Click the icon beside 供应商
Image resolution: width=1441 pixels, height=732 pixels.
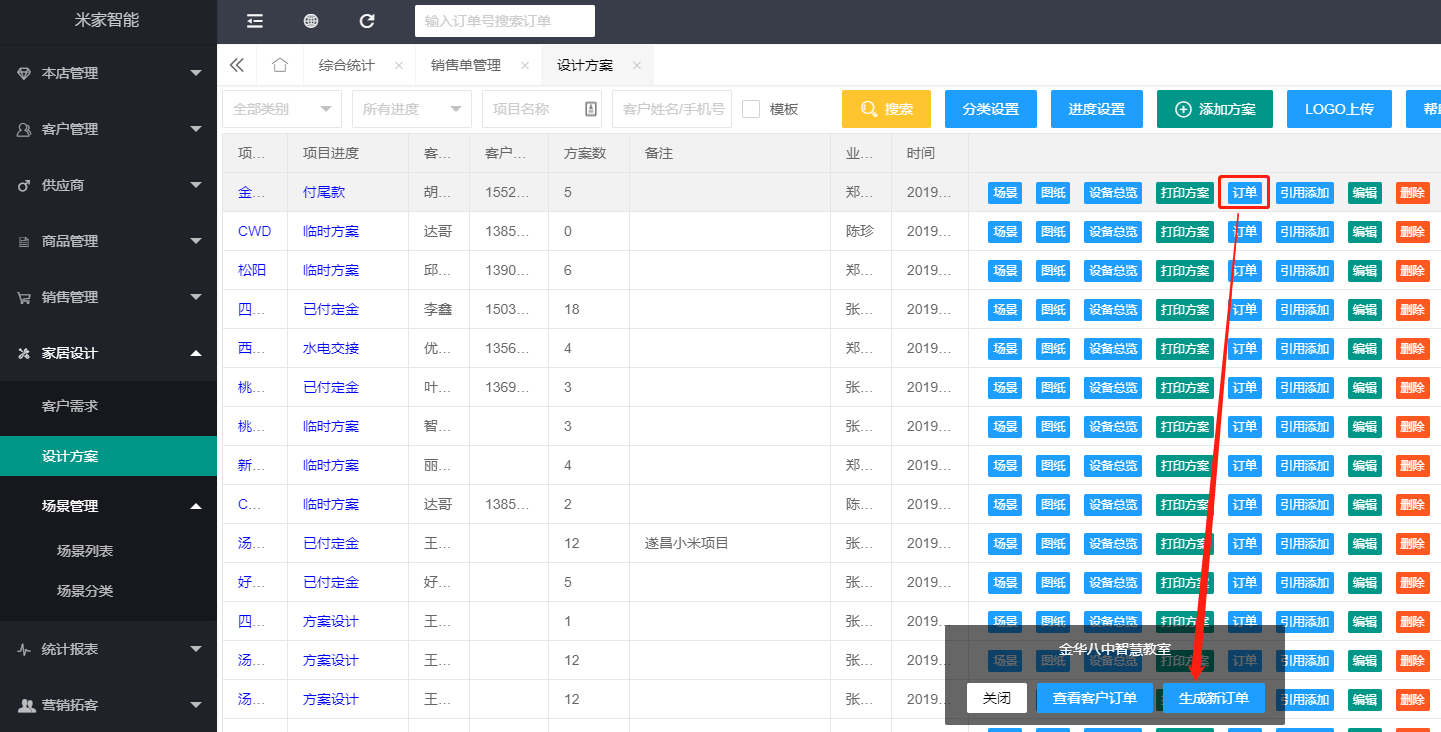[x=25, y=185]
